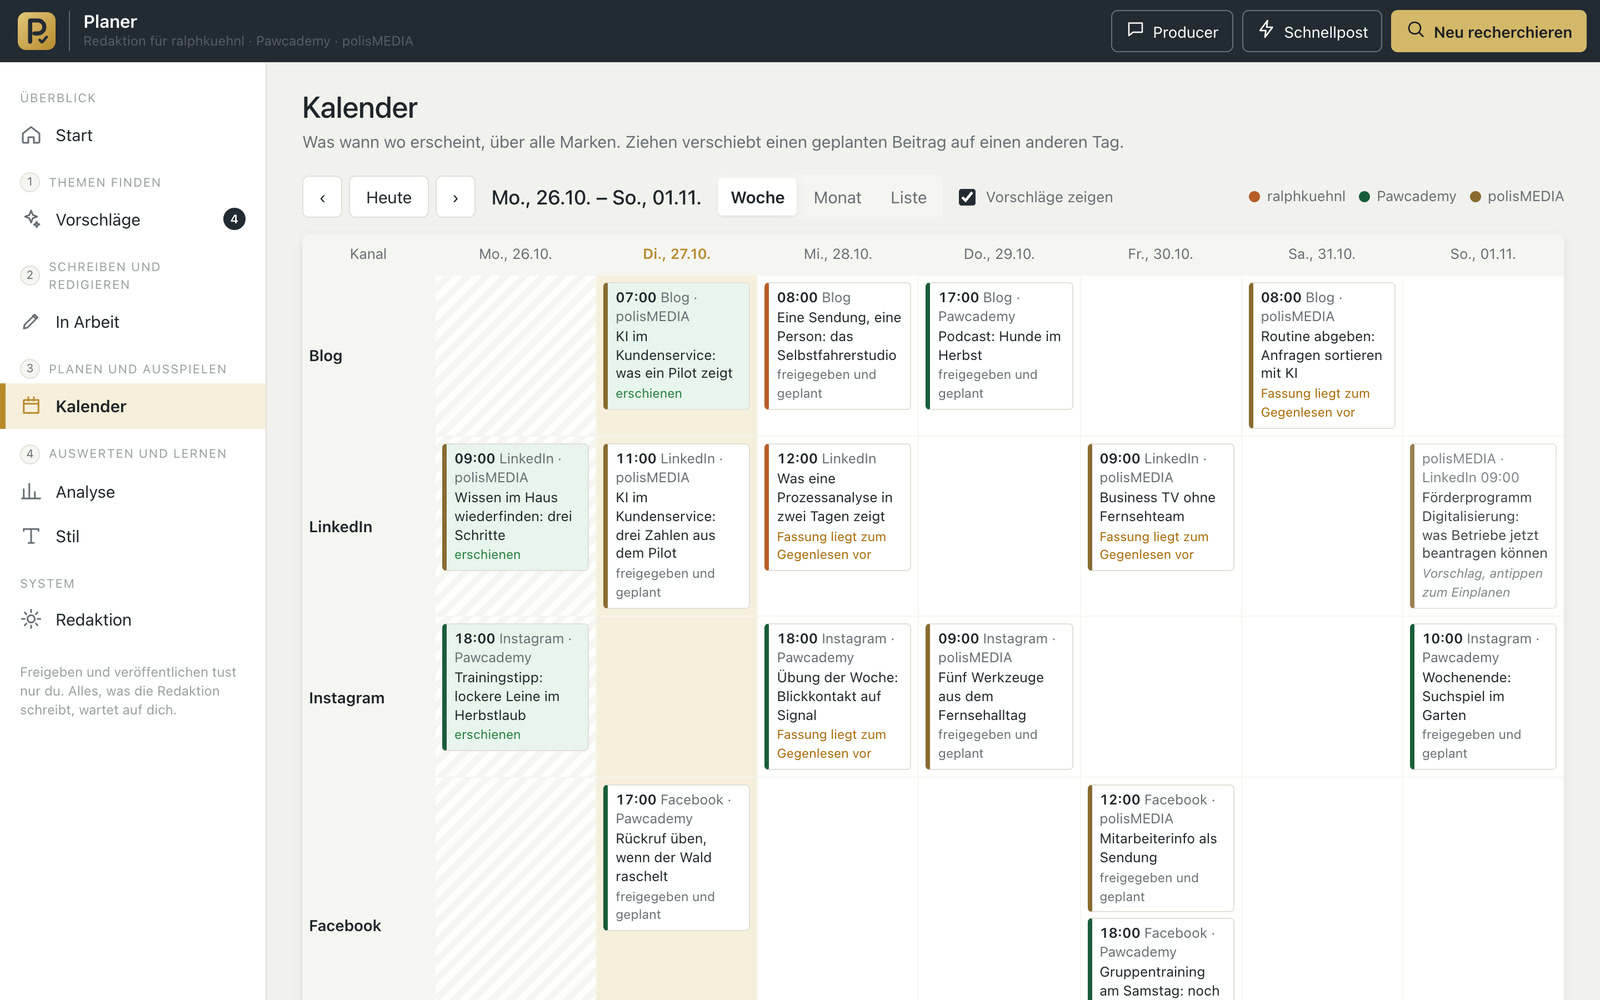The width and height of the screenshot is (1600, 1000).
Task: Click the So., 01.11. column header
Action: tap(1483, 254)
